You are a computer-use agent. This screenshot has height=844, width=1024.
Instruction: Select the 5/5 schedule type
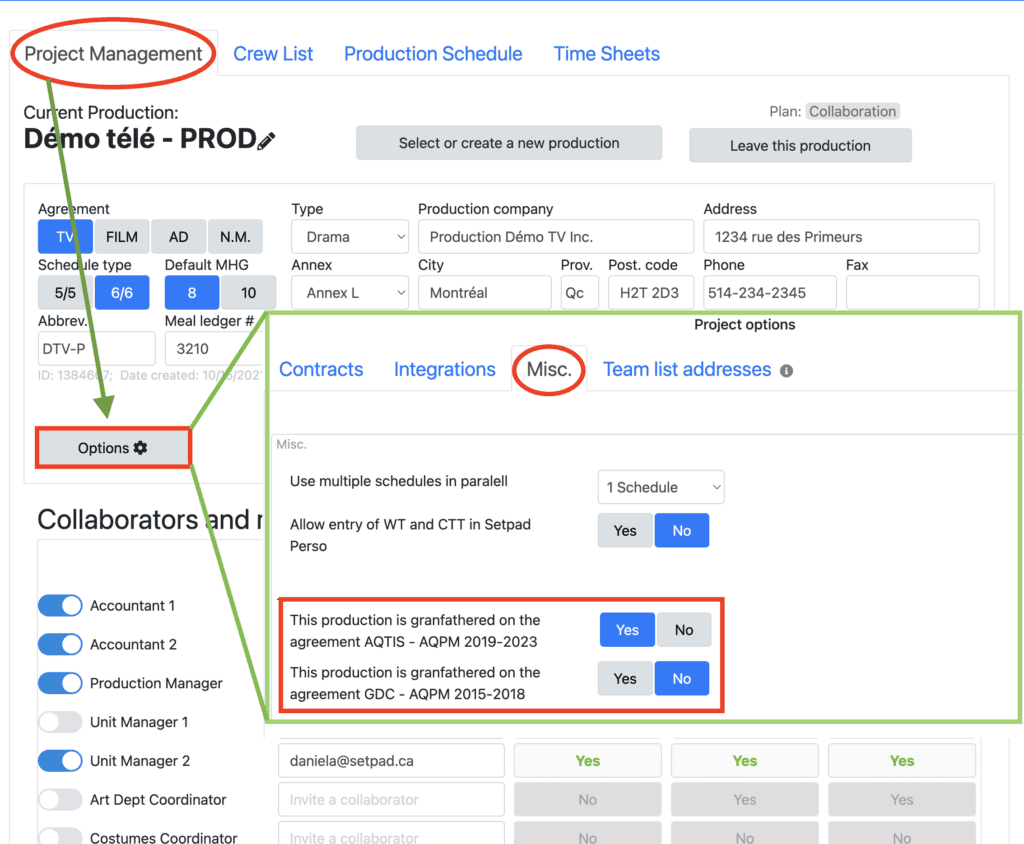pos(64,293)
